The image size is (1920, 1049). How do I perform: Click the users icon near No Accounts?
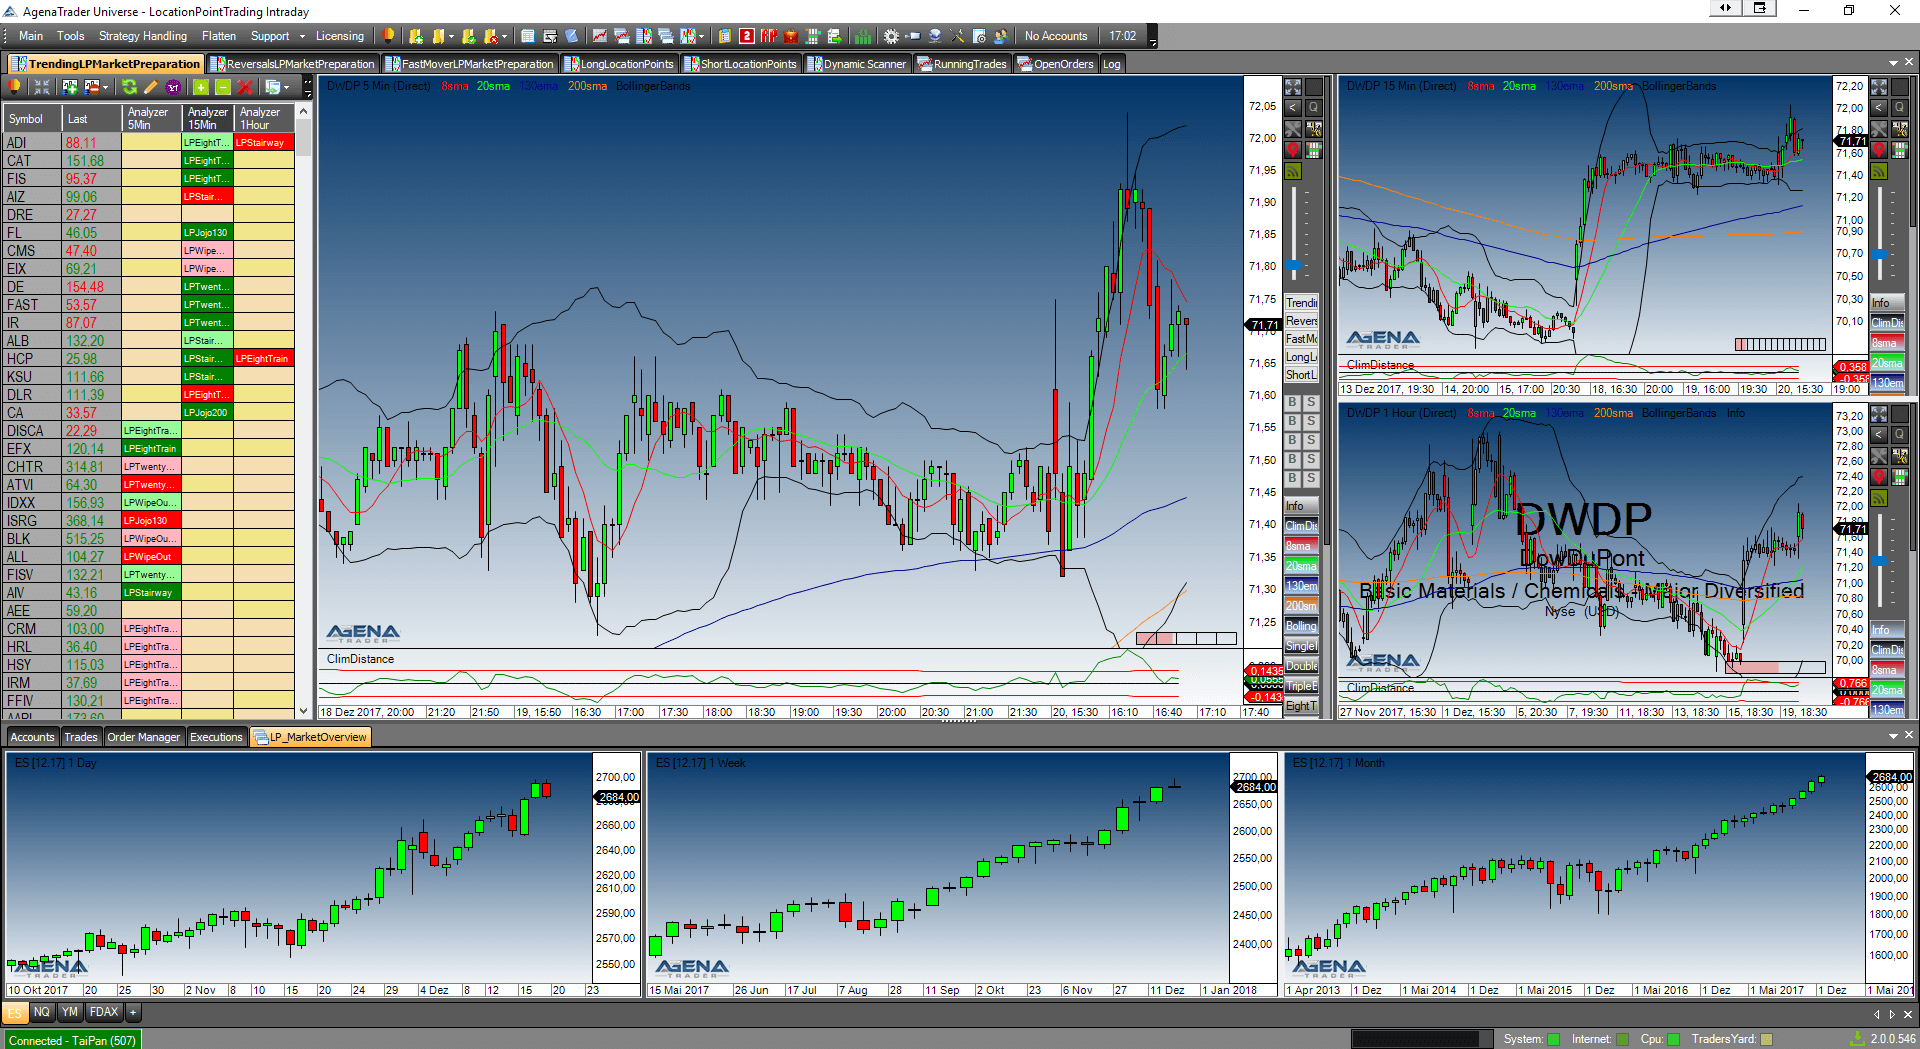[x=1000, y=36]
